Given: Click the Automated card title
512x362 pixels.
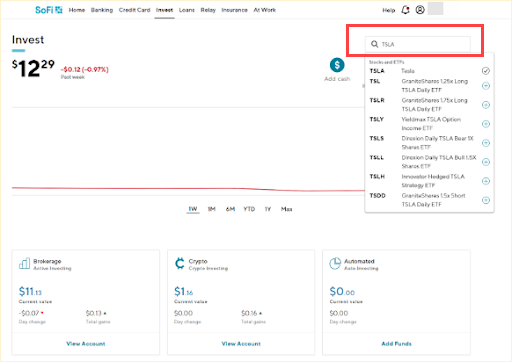Looking at the screenshot, I should (359, 261).
